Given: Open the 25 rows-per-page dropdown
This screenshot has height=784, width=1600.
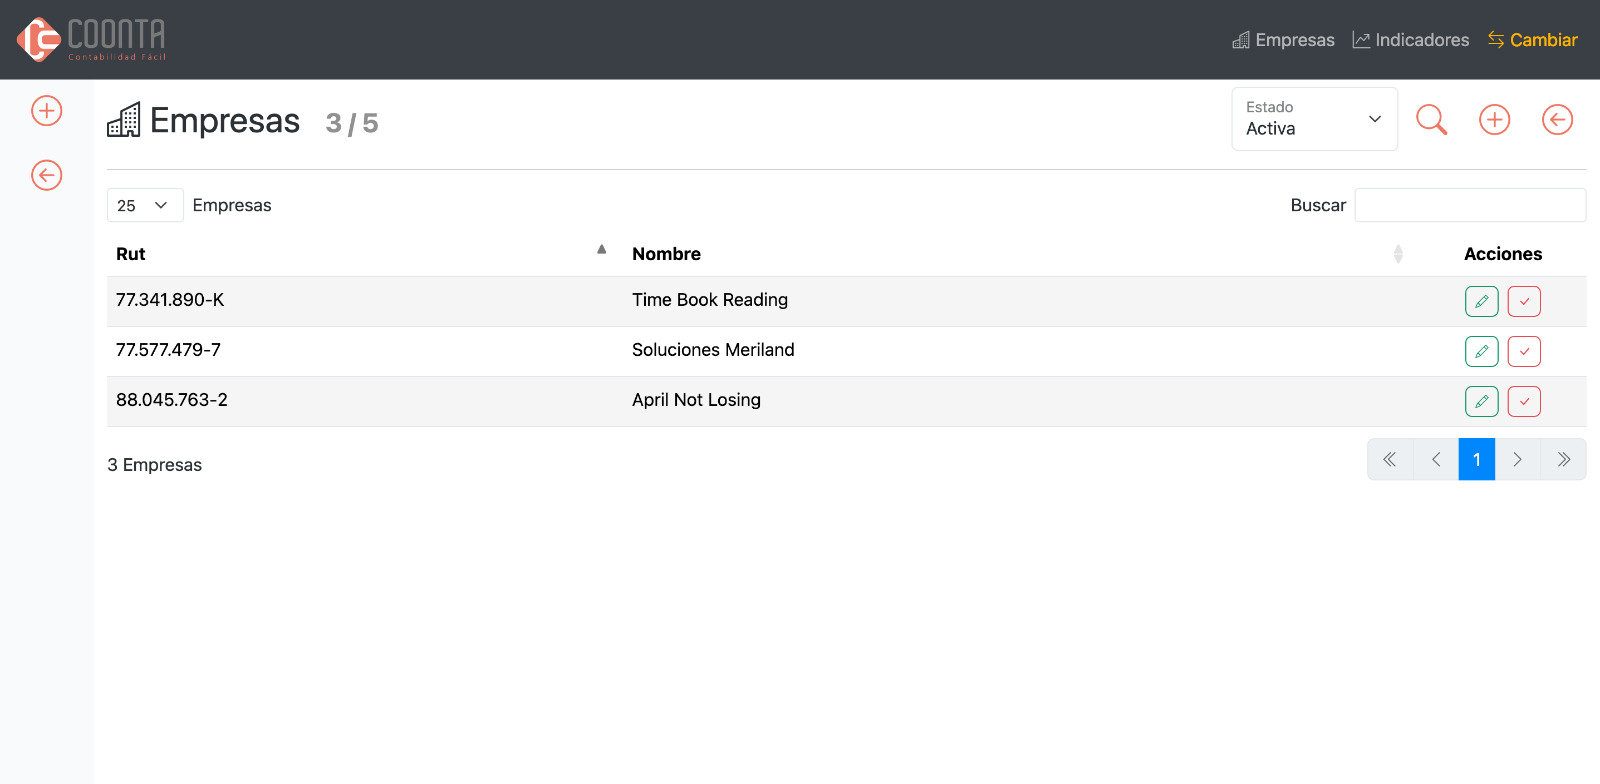Looking at the screenshot, I should click(x=144, y=205).
